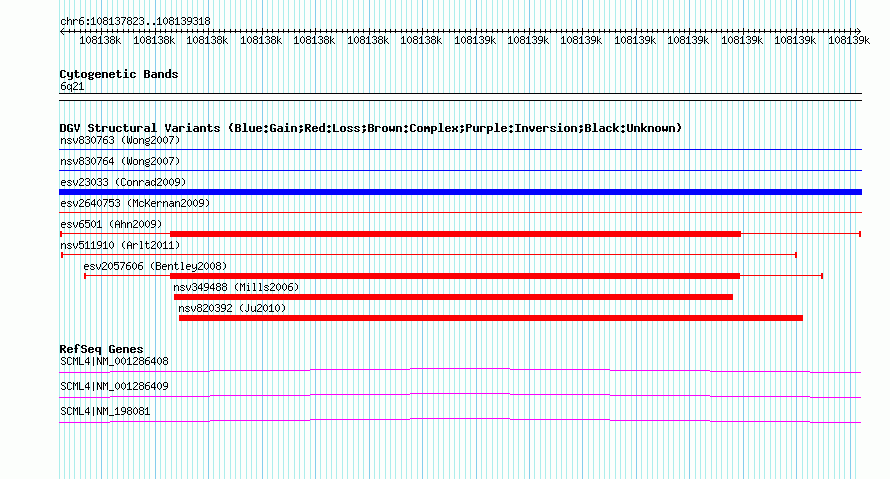Open the SCML4|NM_198081 transcript label

[x=105, y=411]
